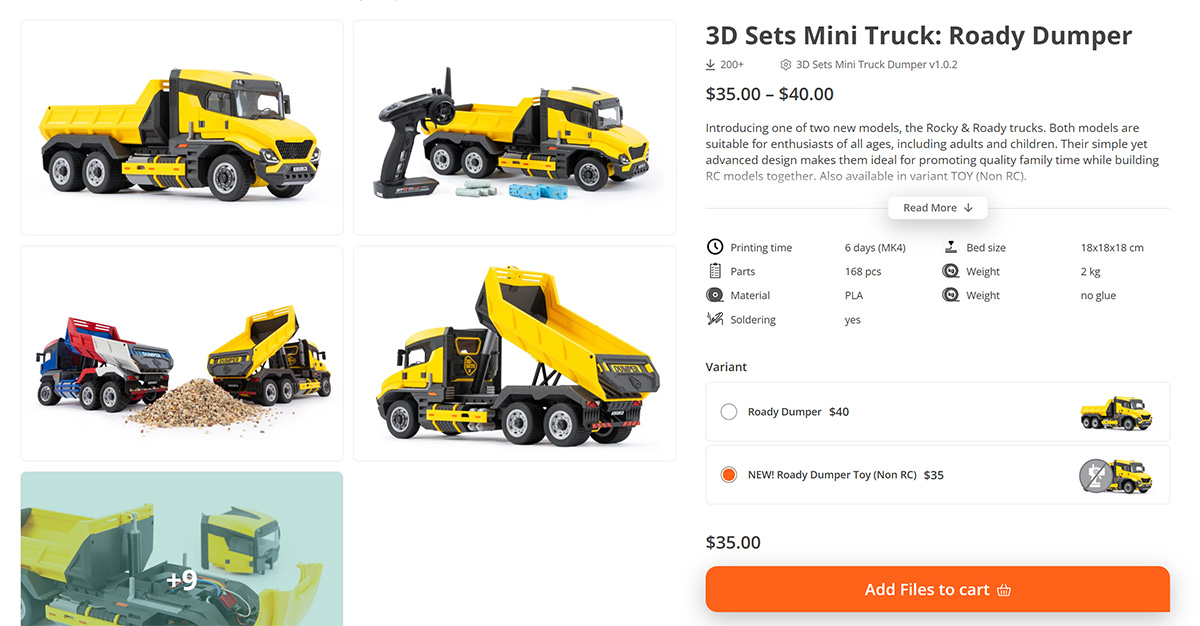
Task: Open photo of two trucks with gravel pile
Action: pos(182,353)
